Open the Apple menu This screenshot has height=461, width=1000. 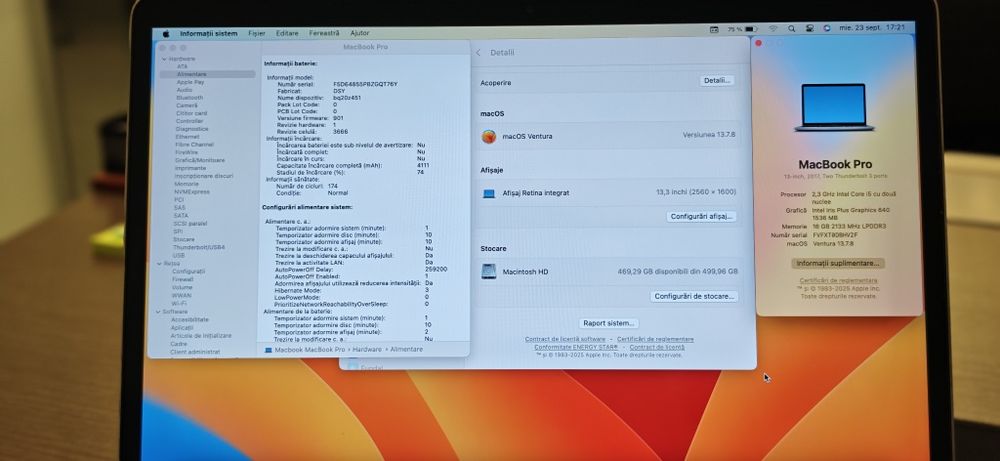click(x=166, y=33)
